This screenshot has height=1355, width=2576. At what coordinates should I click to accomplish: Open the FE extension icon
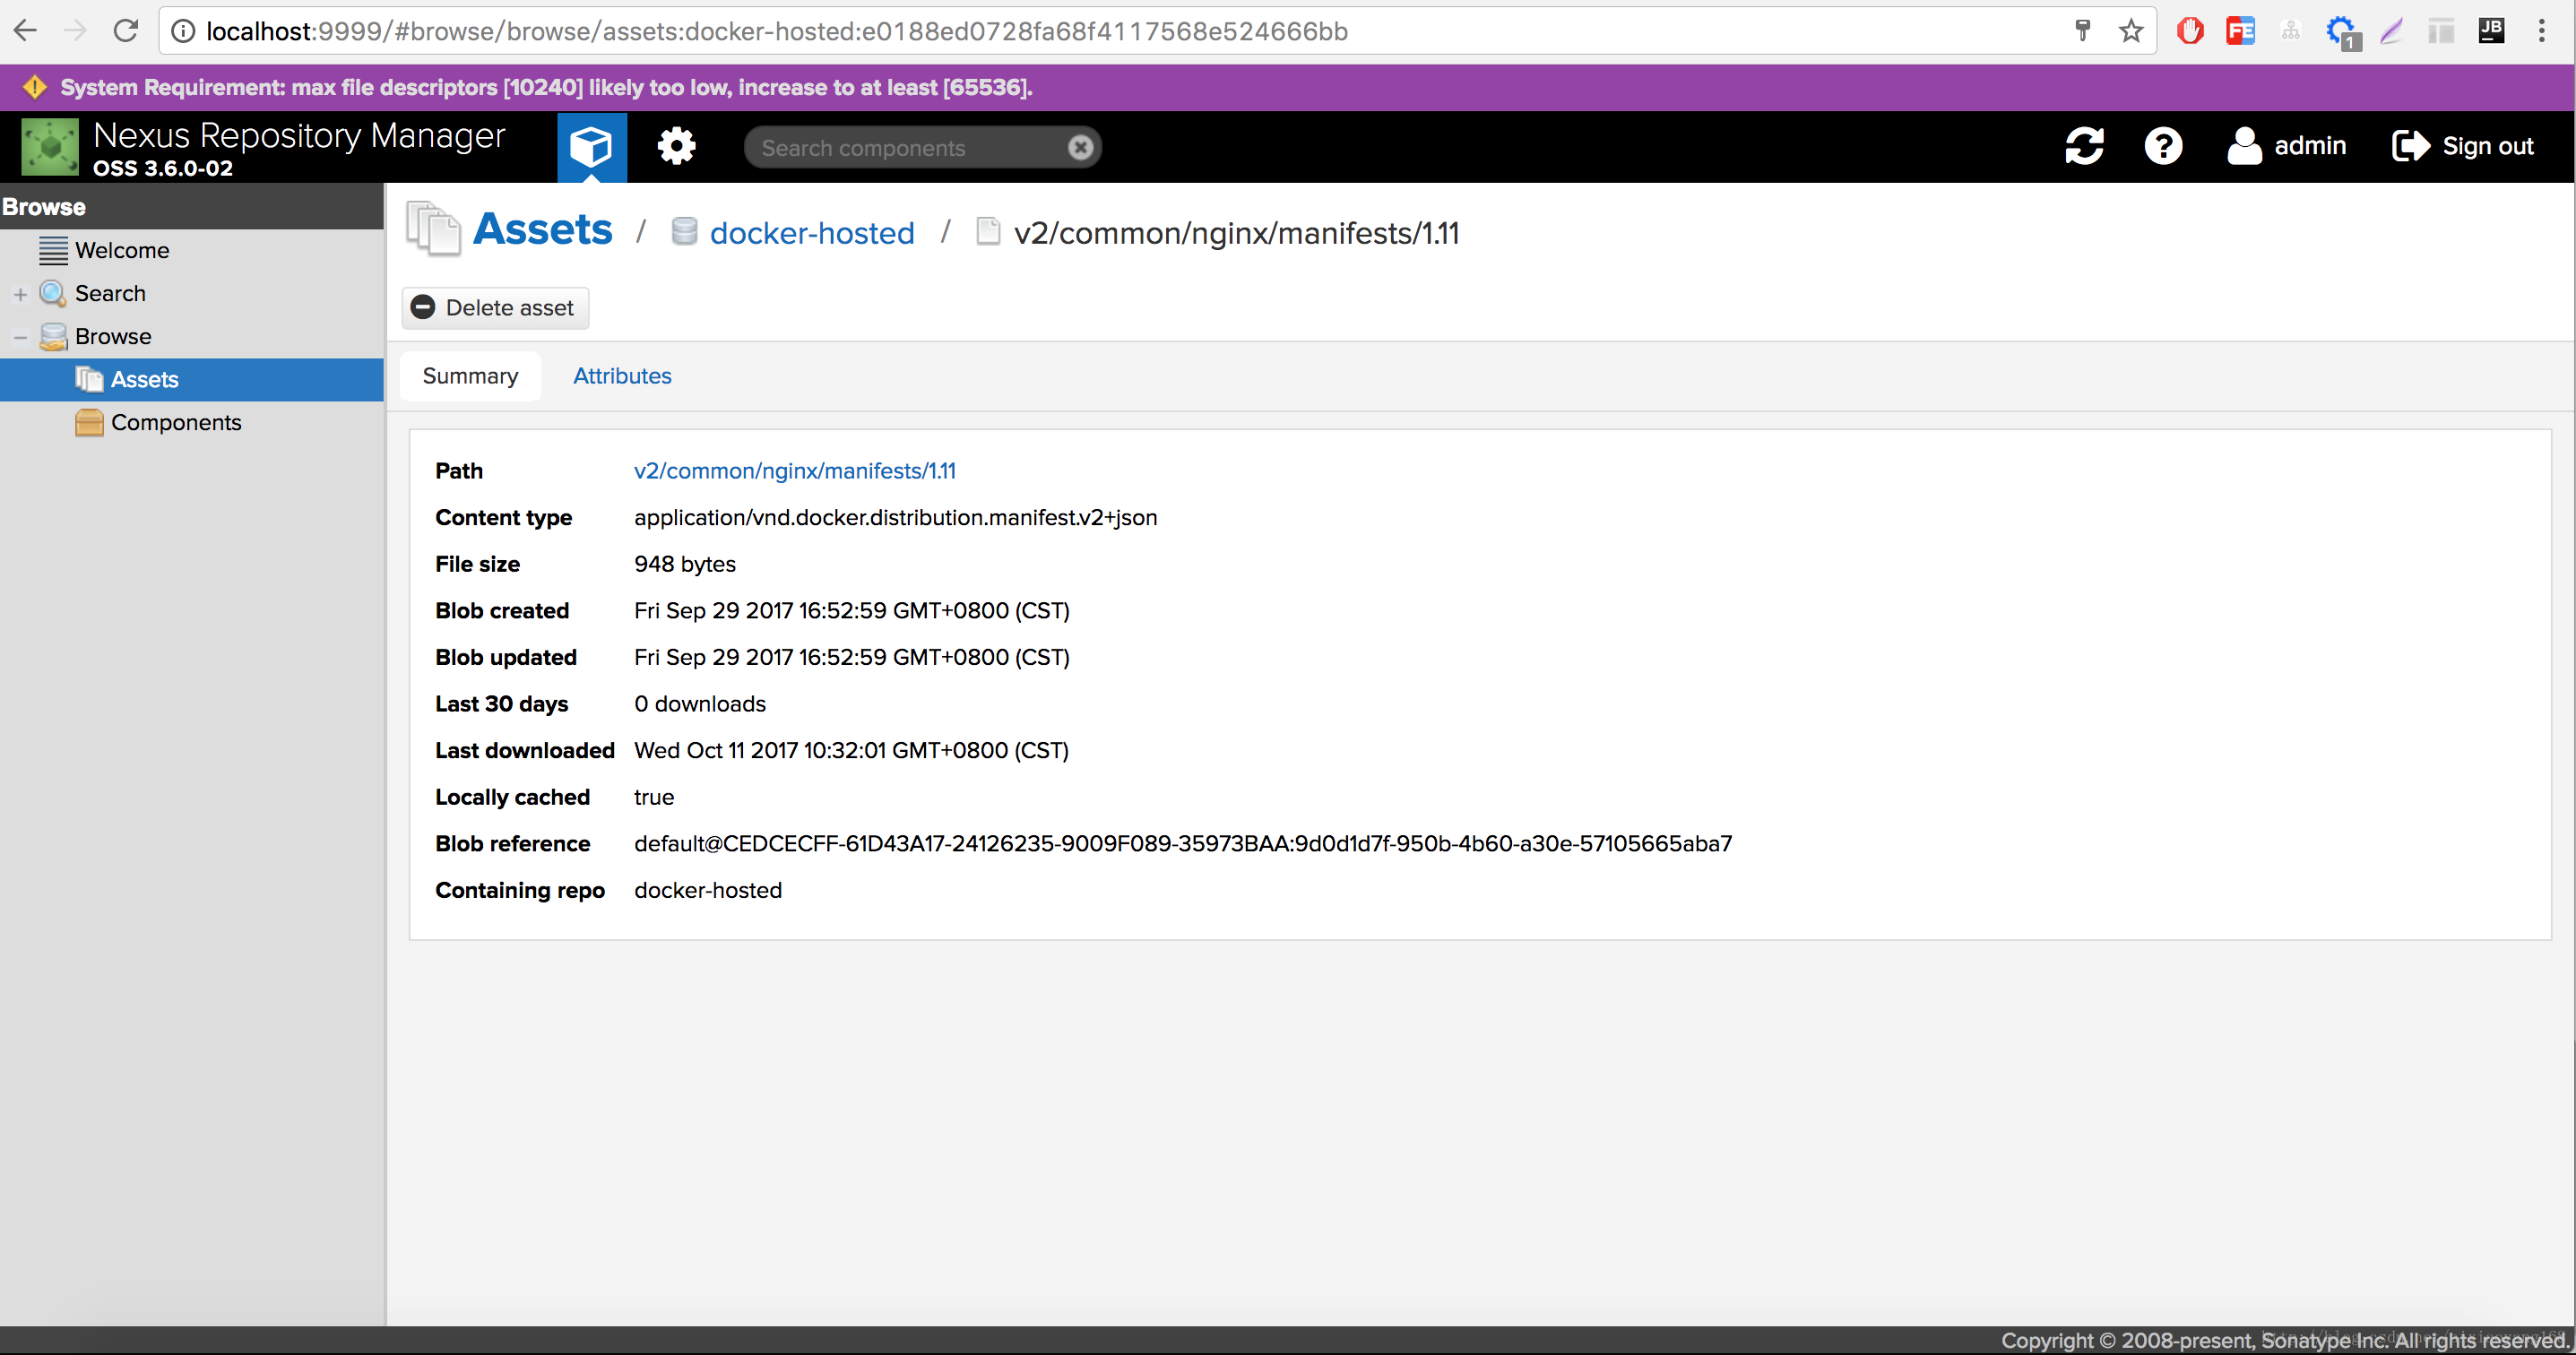pyautogui.click(x=2240, y=31)
